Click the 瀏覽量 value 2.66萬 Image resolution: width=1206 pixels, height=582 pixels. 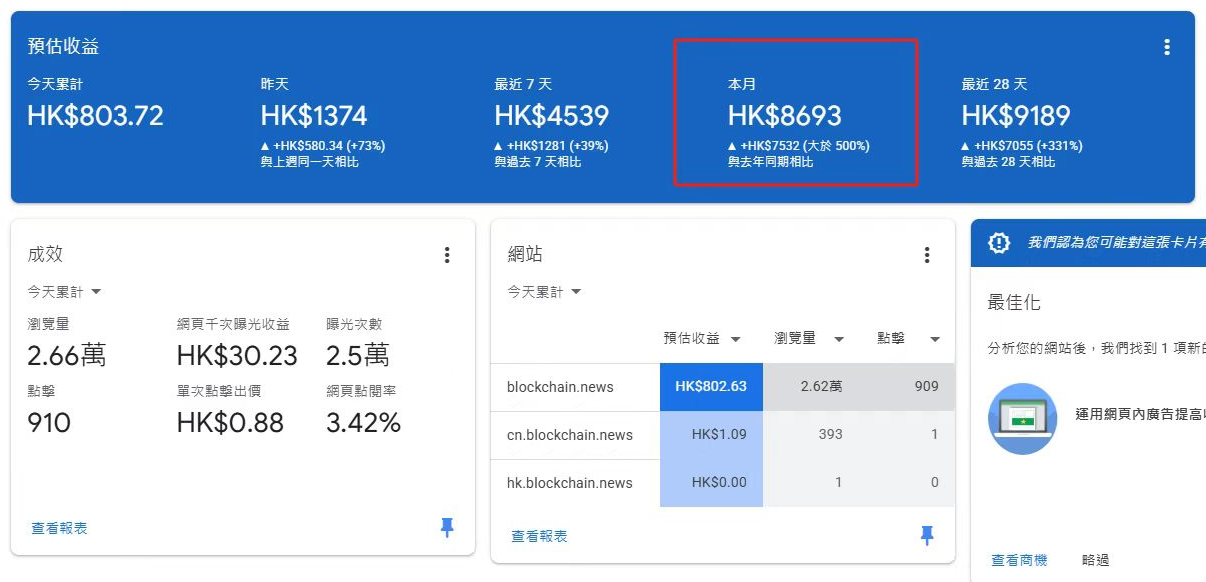(x=66, y=355)
